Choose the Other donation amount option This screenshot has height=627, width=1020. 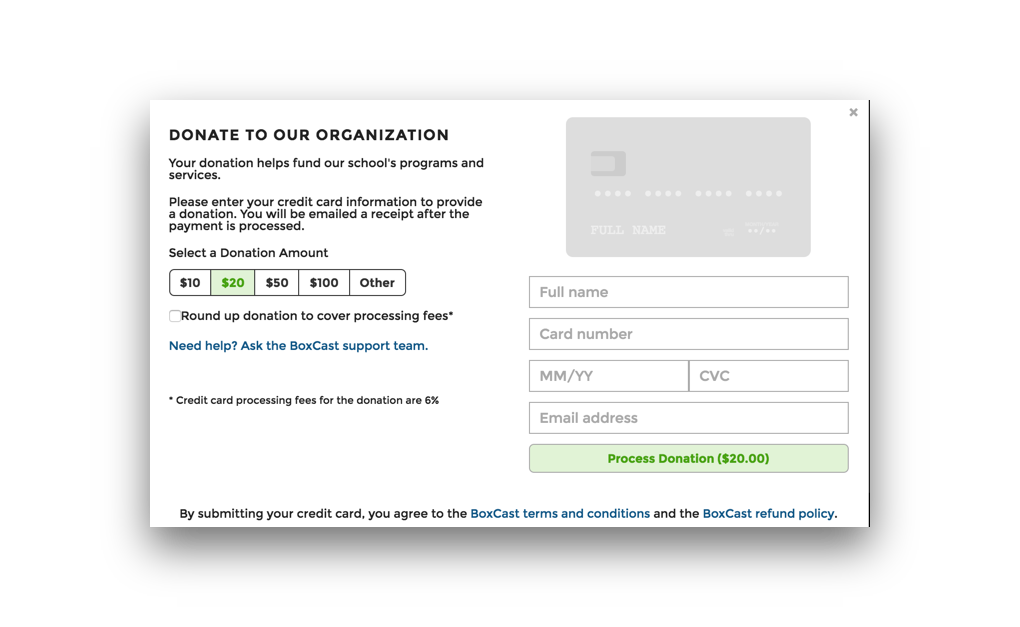(x=377, y=283)
